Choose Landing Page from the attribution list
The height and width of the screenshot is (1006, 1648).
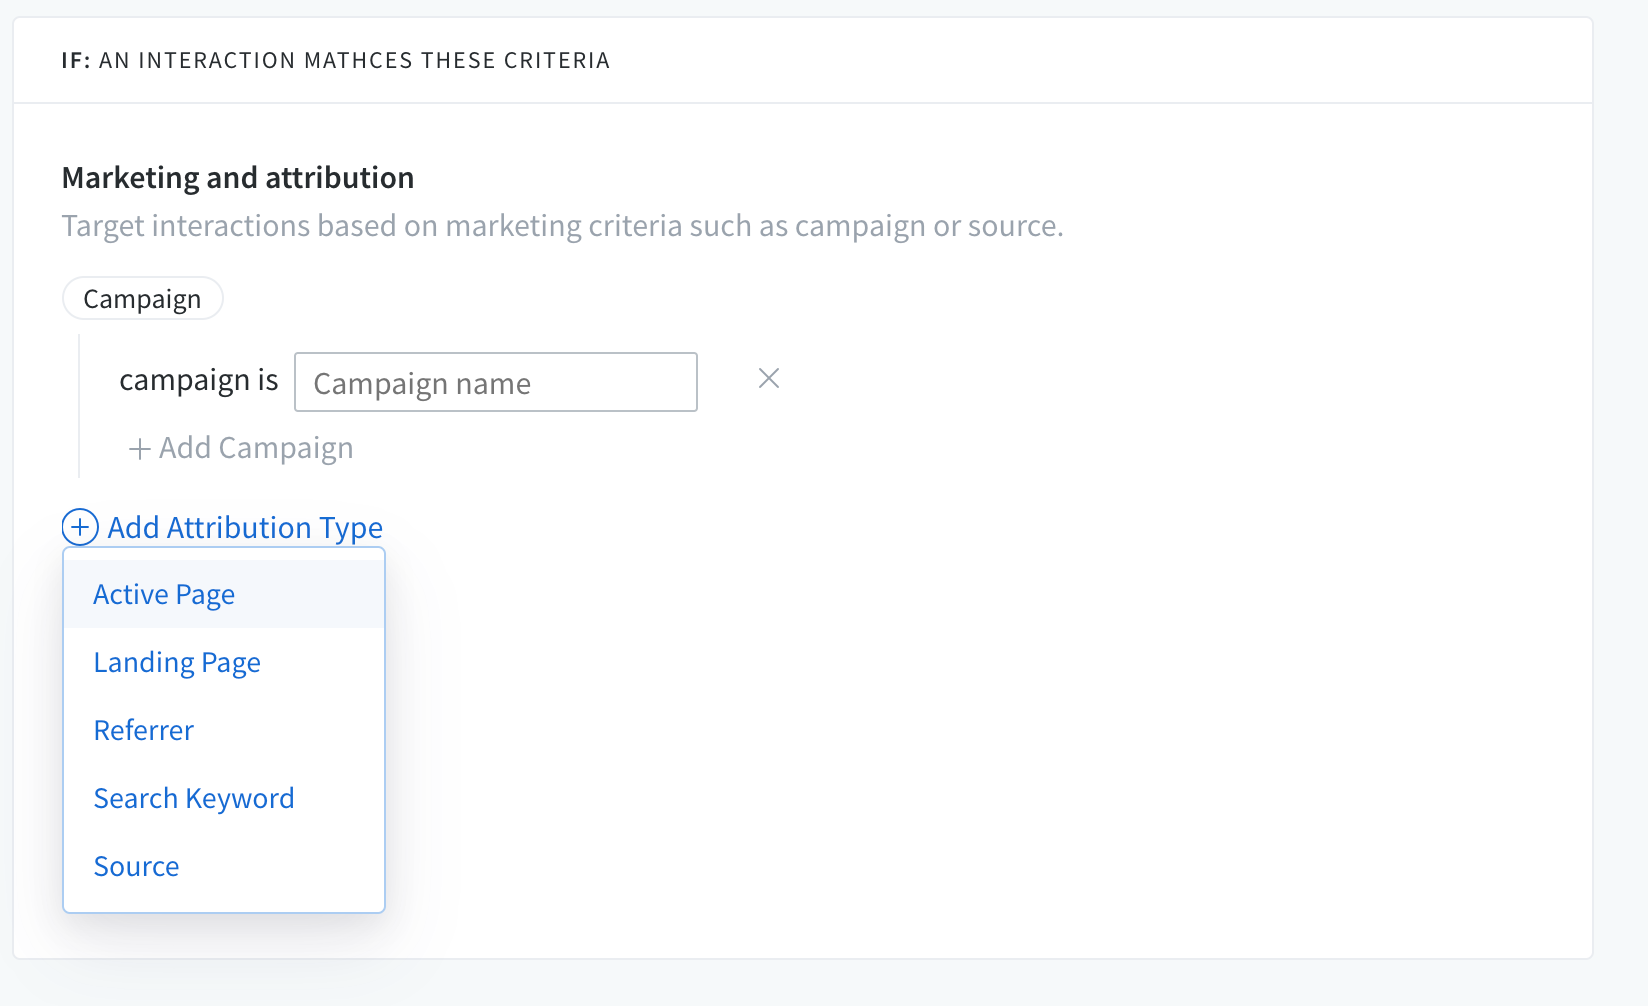[x=177, y=663]
